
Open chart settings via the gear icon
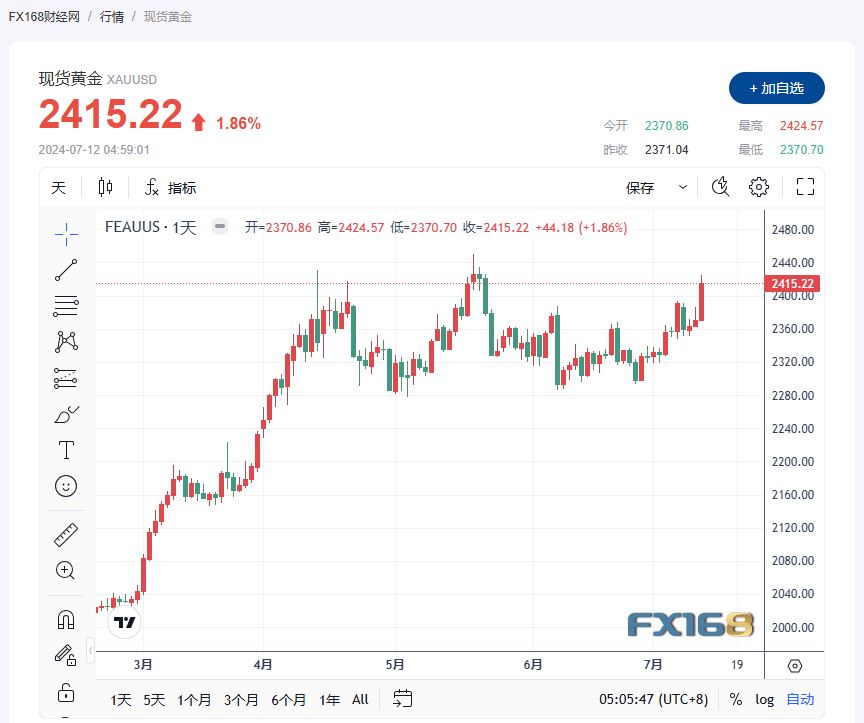pyautogui.click(x=758, y=187)
